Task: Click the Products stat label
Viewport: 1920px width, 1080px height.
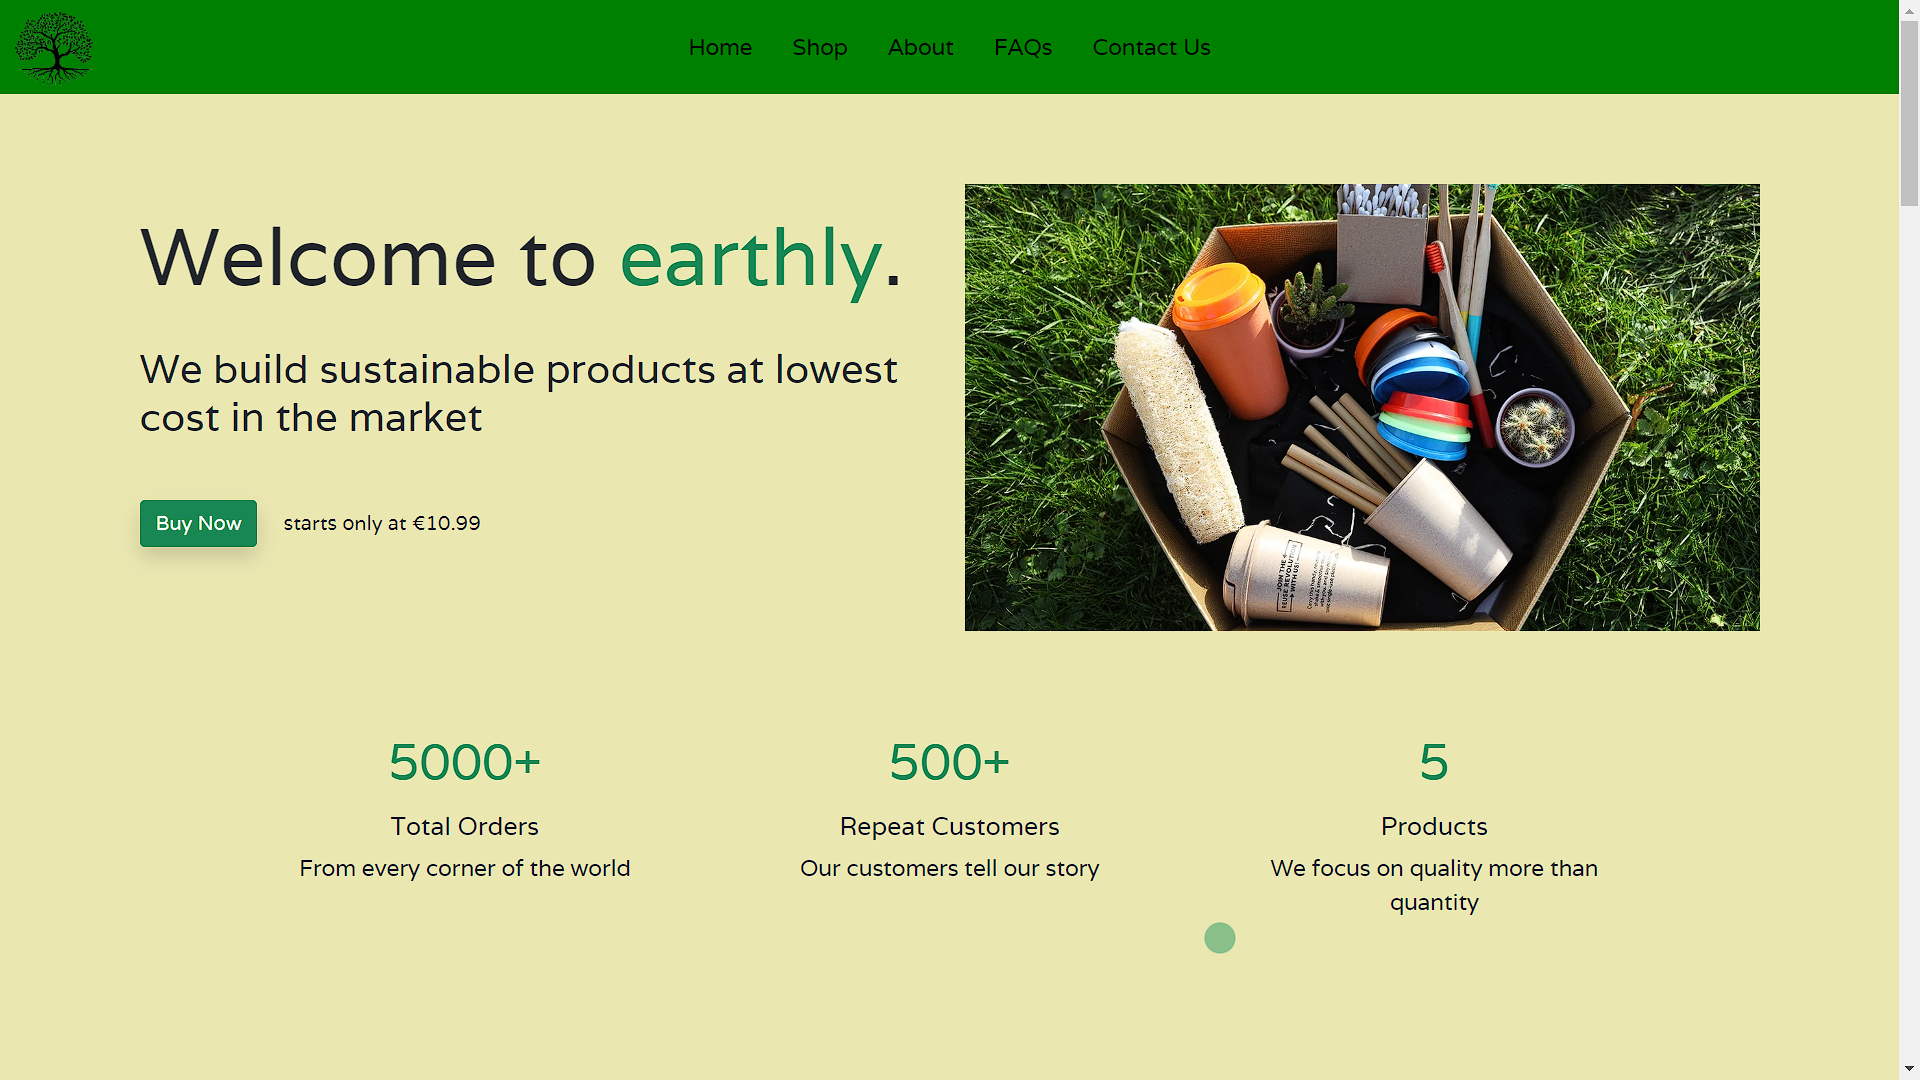Action: (1433, 826)
